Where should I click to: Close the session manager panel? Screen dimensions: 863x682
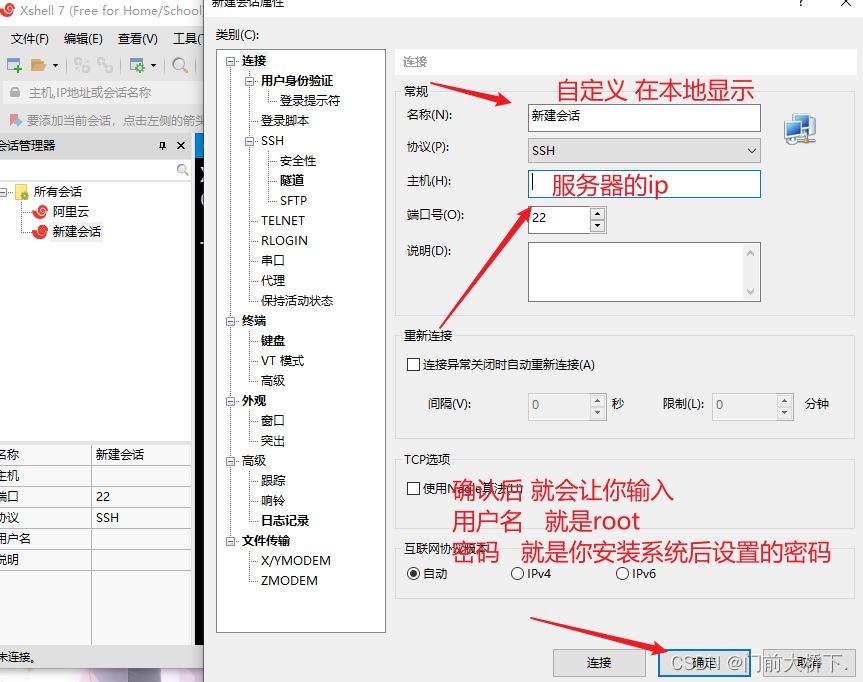[181, 145]
